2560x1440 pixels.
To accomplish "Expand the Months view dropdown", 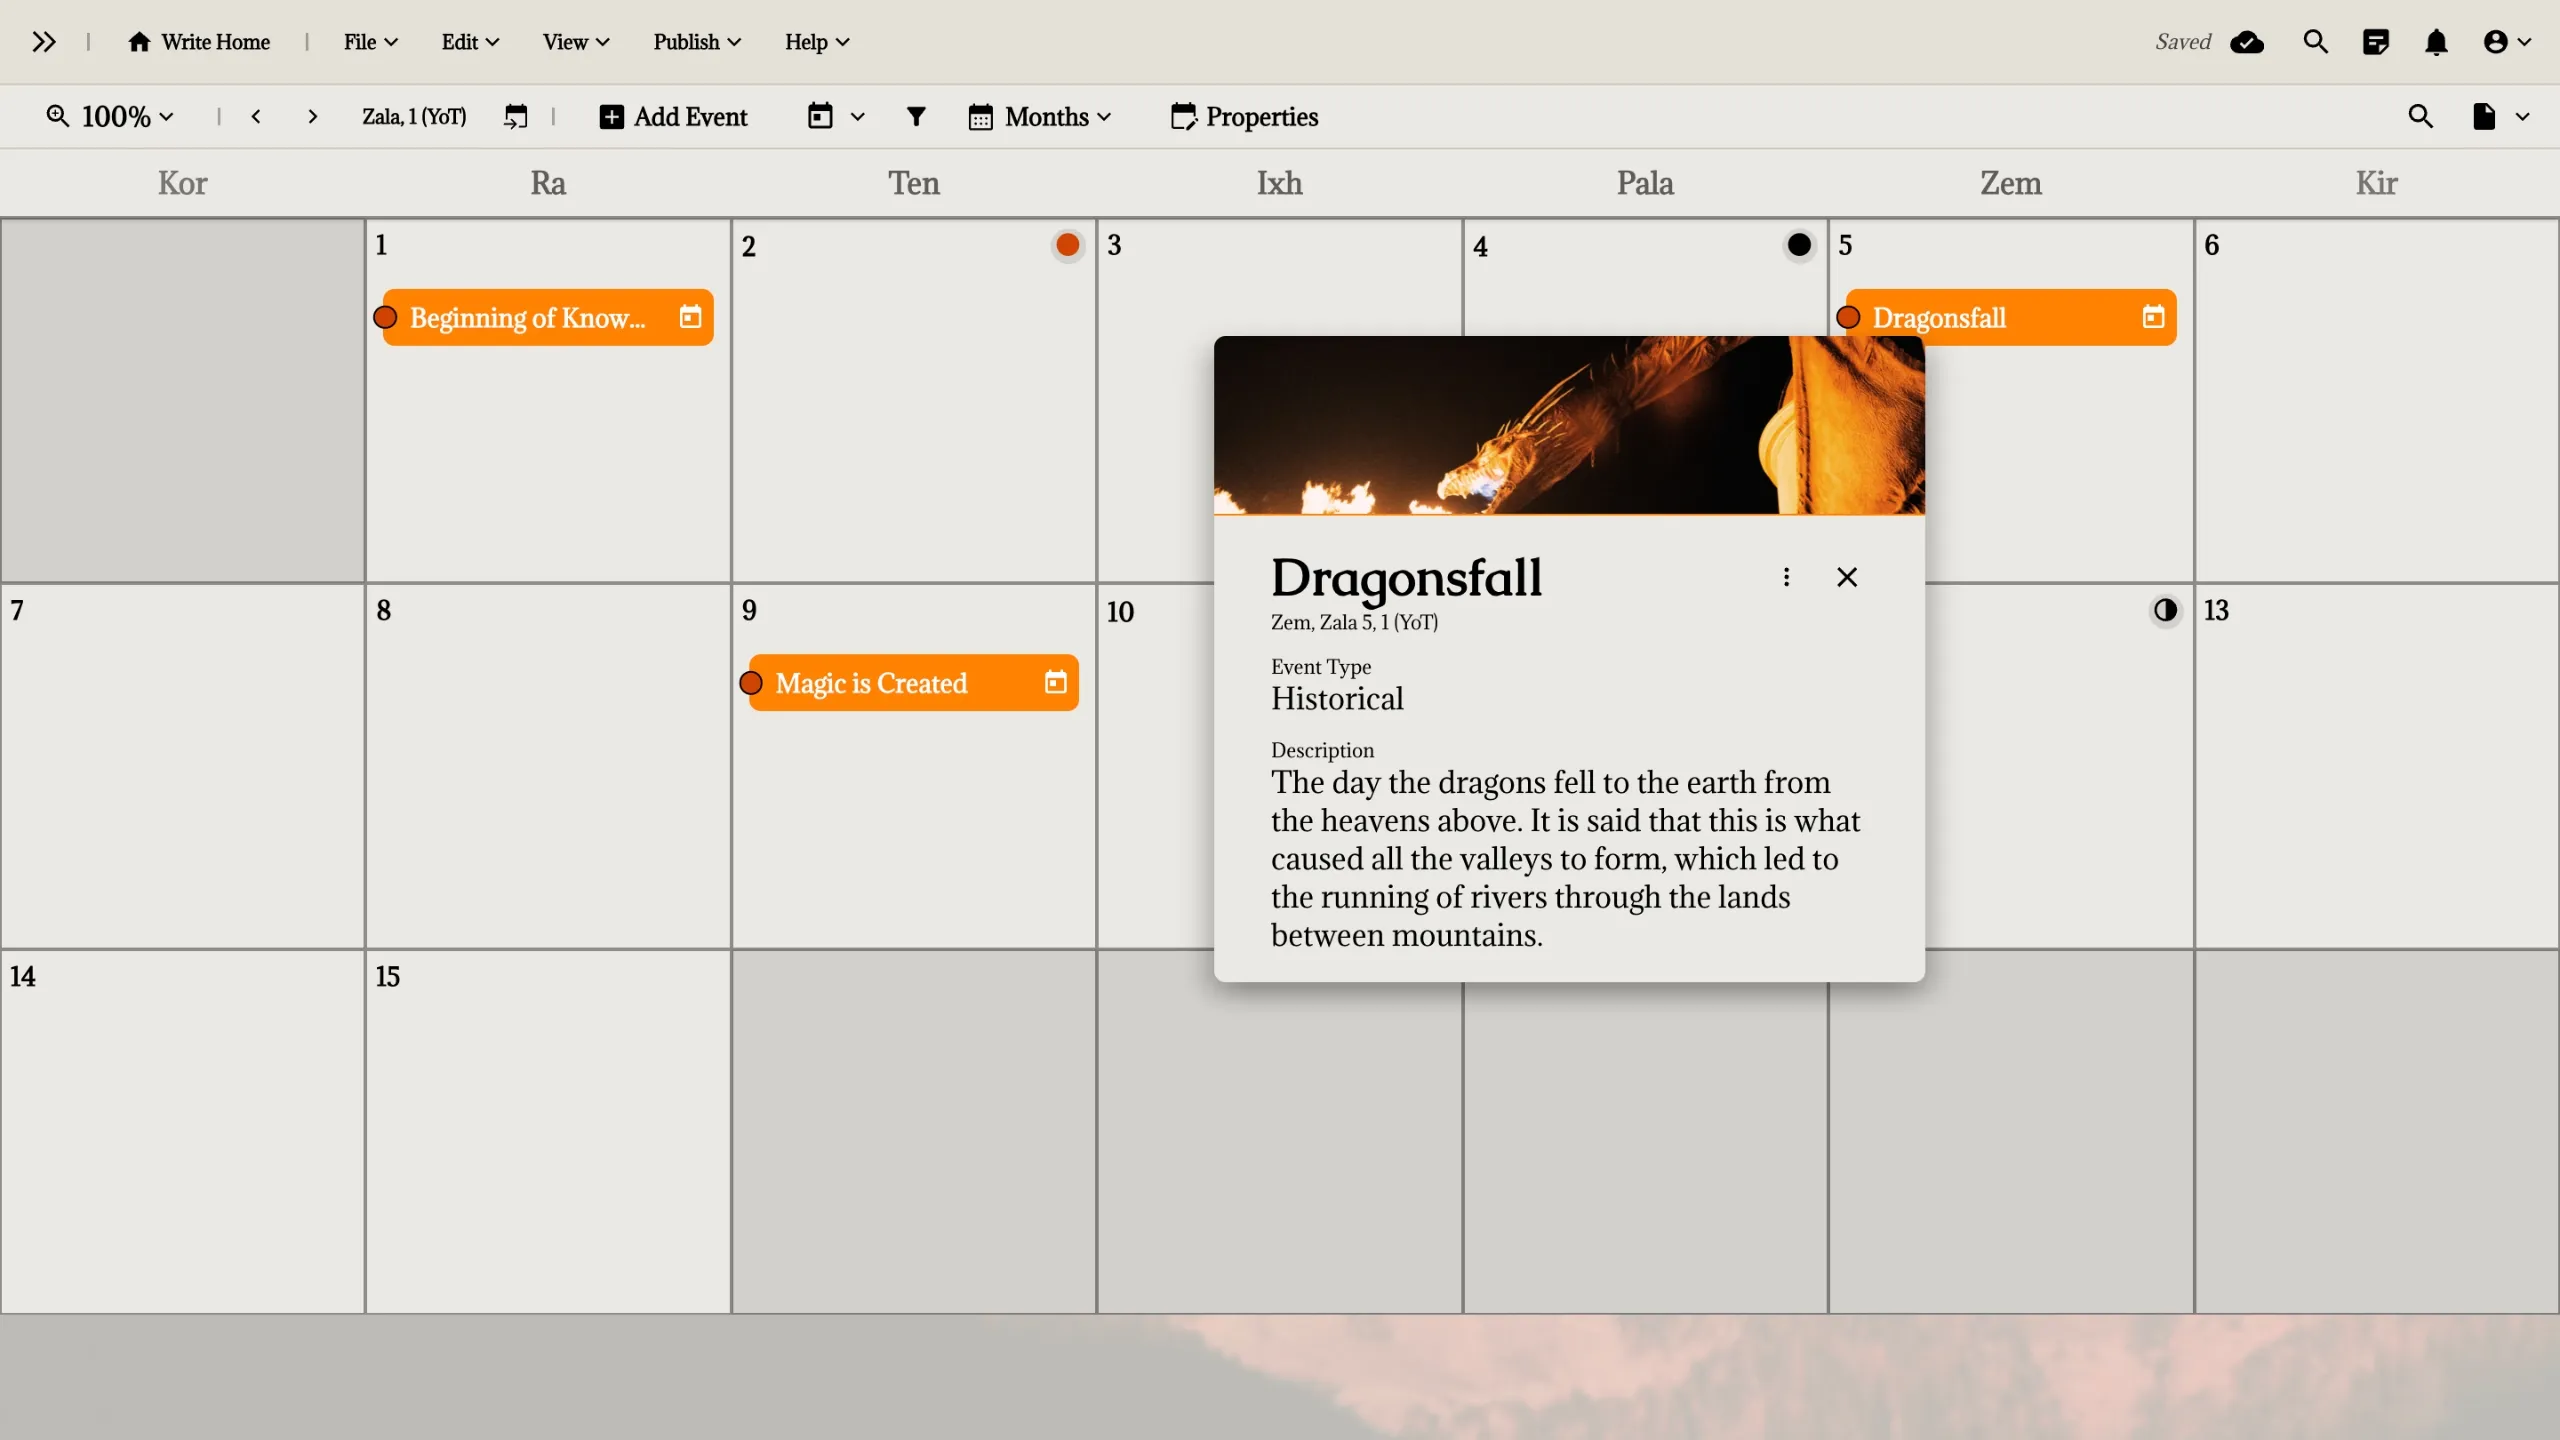I will [1040, 117].
